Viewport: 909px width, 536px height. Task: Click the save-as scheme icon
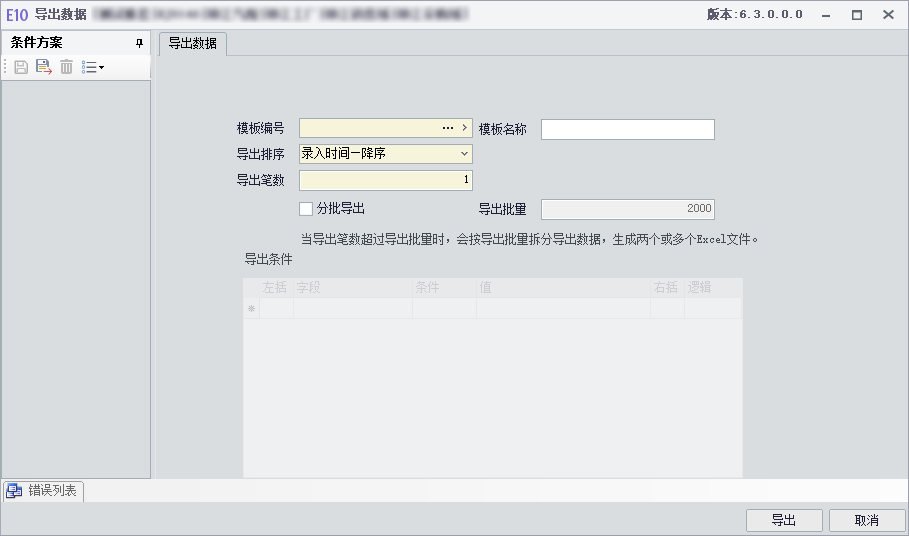(x=43, y=67)
